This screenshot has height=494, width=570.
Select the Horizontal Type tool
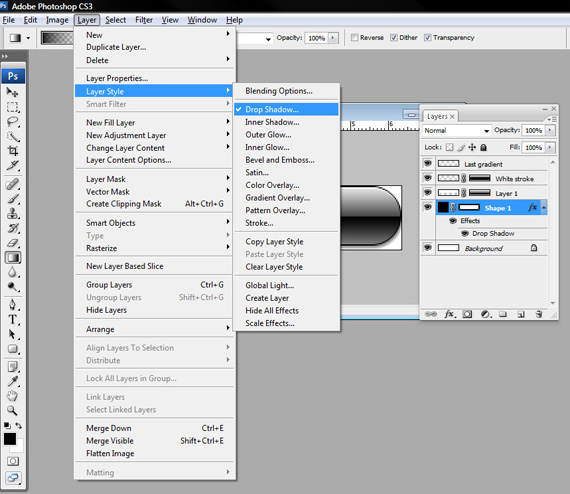coord(13,320)
